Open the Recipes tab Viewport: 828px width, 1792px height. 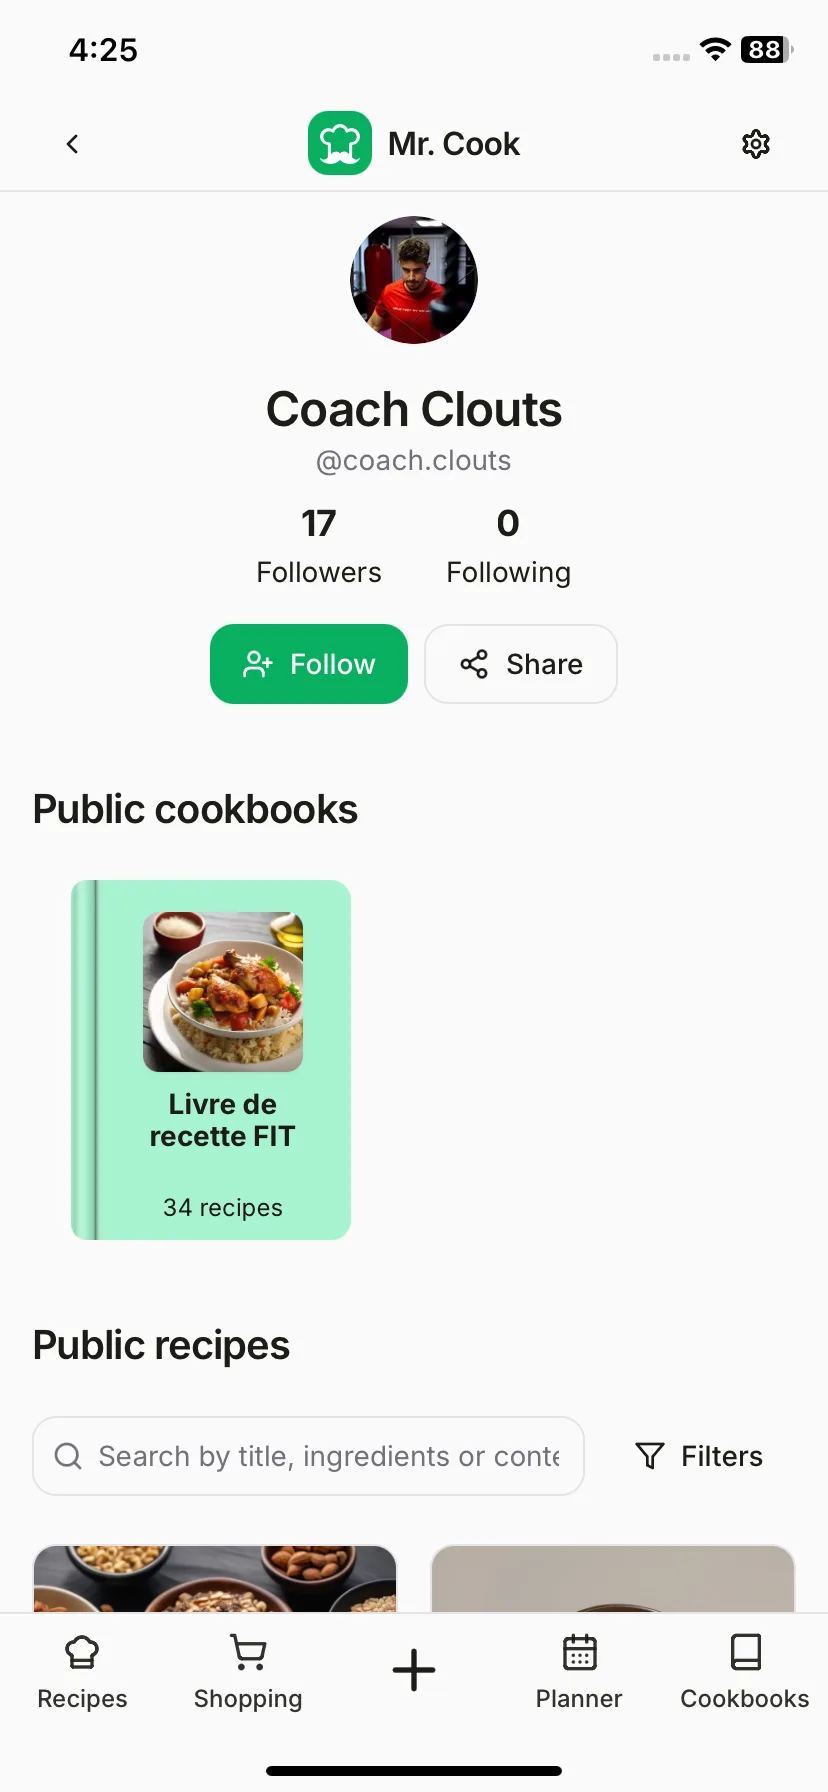(x=82, y=1673)
